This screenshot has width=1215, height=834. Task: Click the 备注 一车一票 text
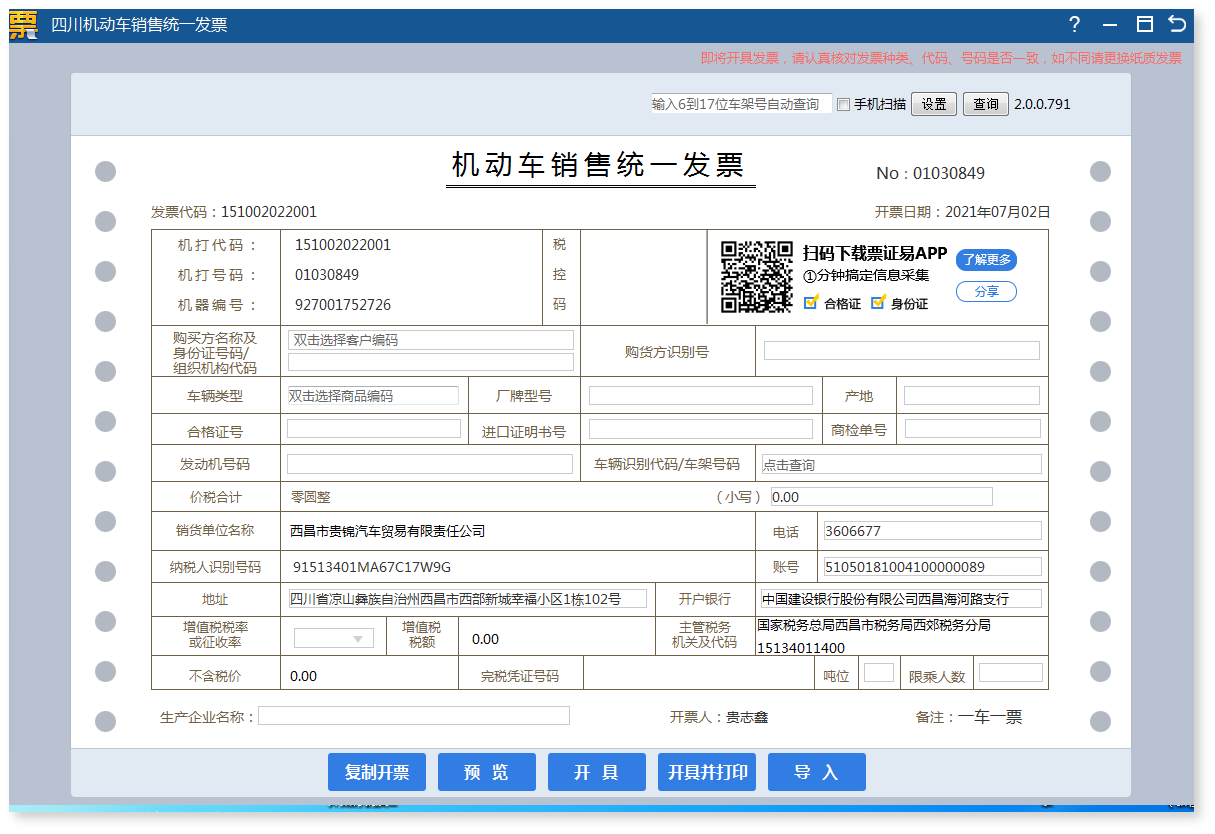(969, 717)
